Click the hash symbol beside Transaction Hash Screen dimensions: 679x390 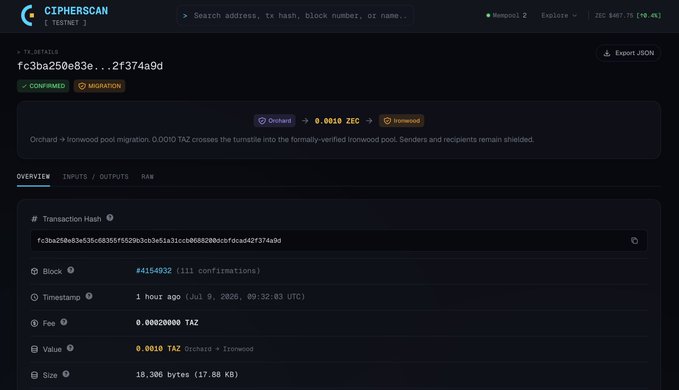(x=34, y=219)
